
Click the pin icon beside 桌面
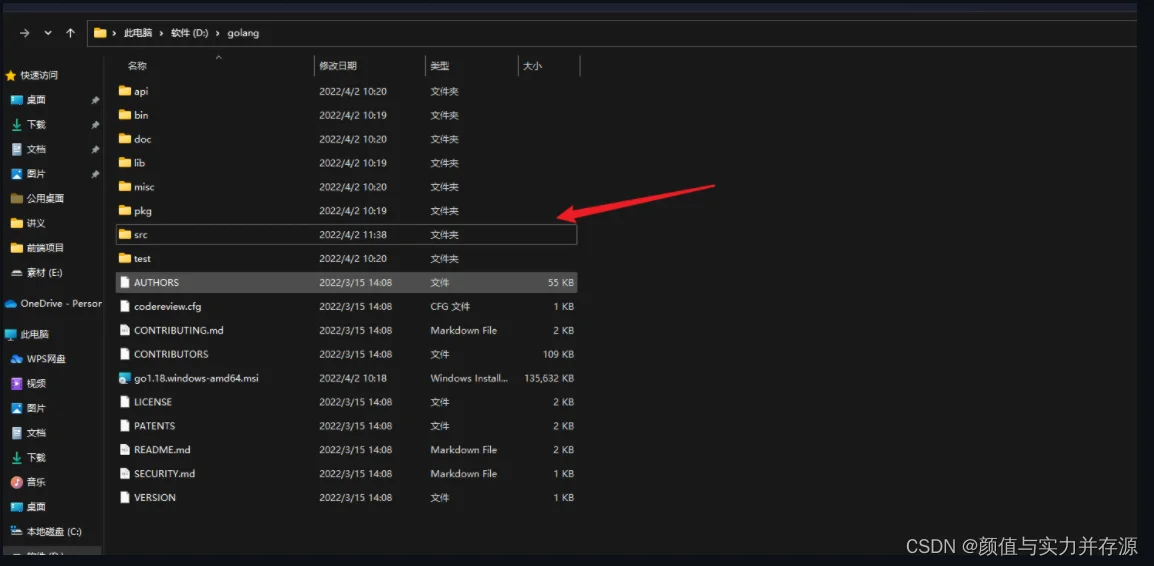95,100
